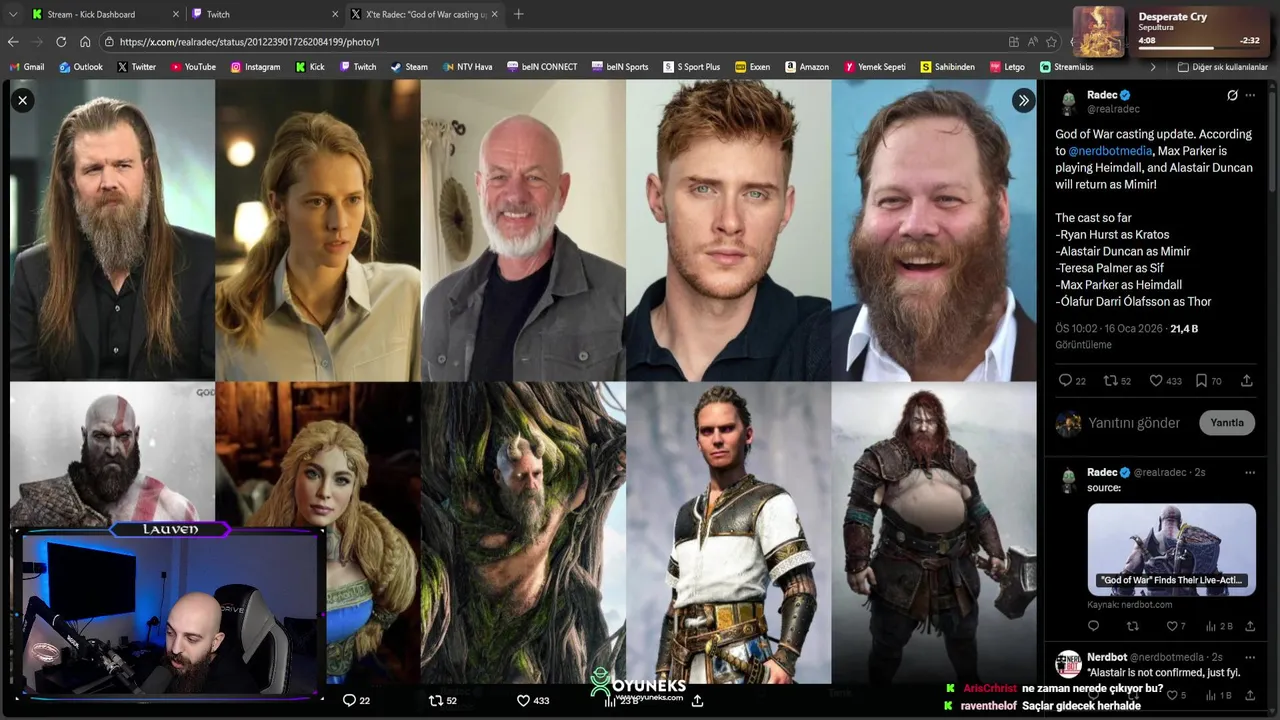Click the Yanıtını gönder reply field
The height and width of the screenshot is (720, 1280).
(1134, 423)
